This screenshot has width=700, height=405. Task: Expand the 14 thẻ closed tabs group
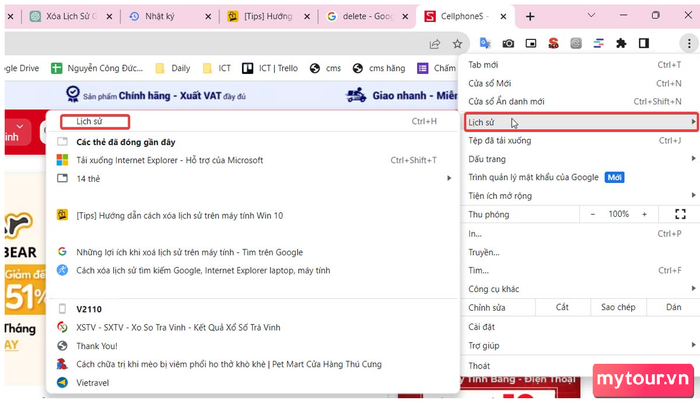point(253,179)
